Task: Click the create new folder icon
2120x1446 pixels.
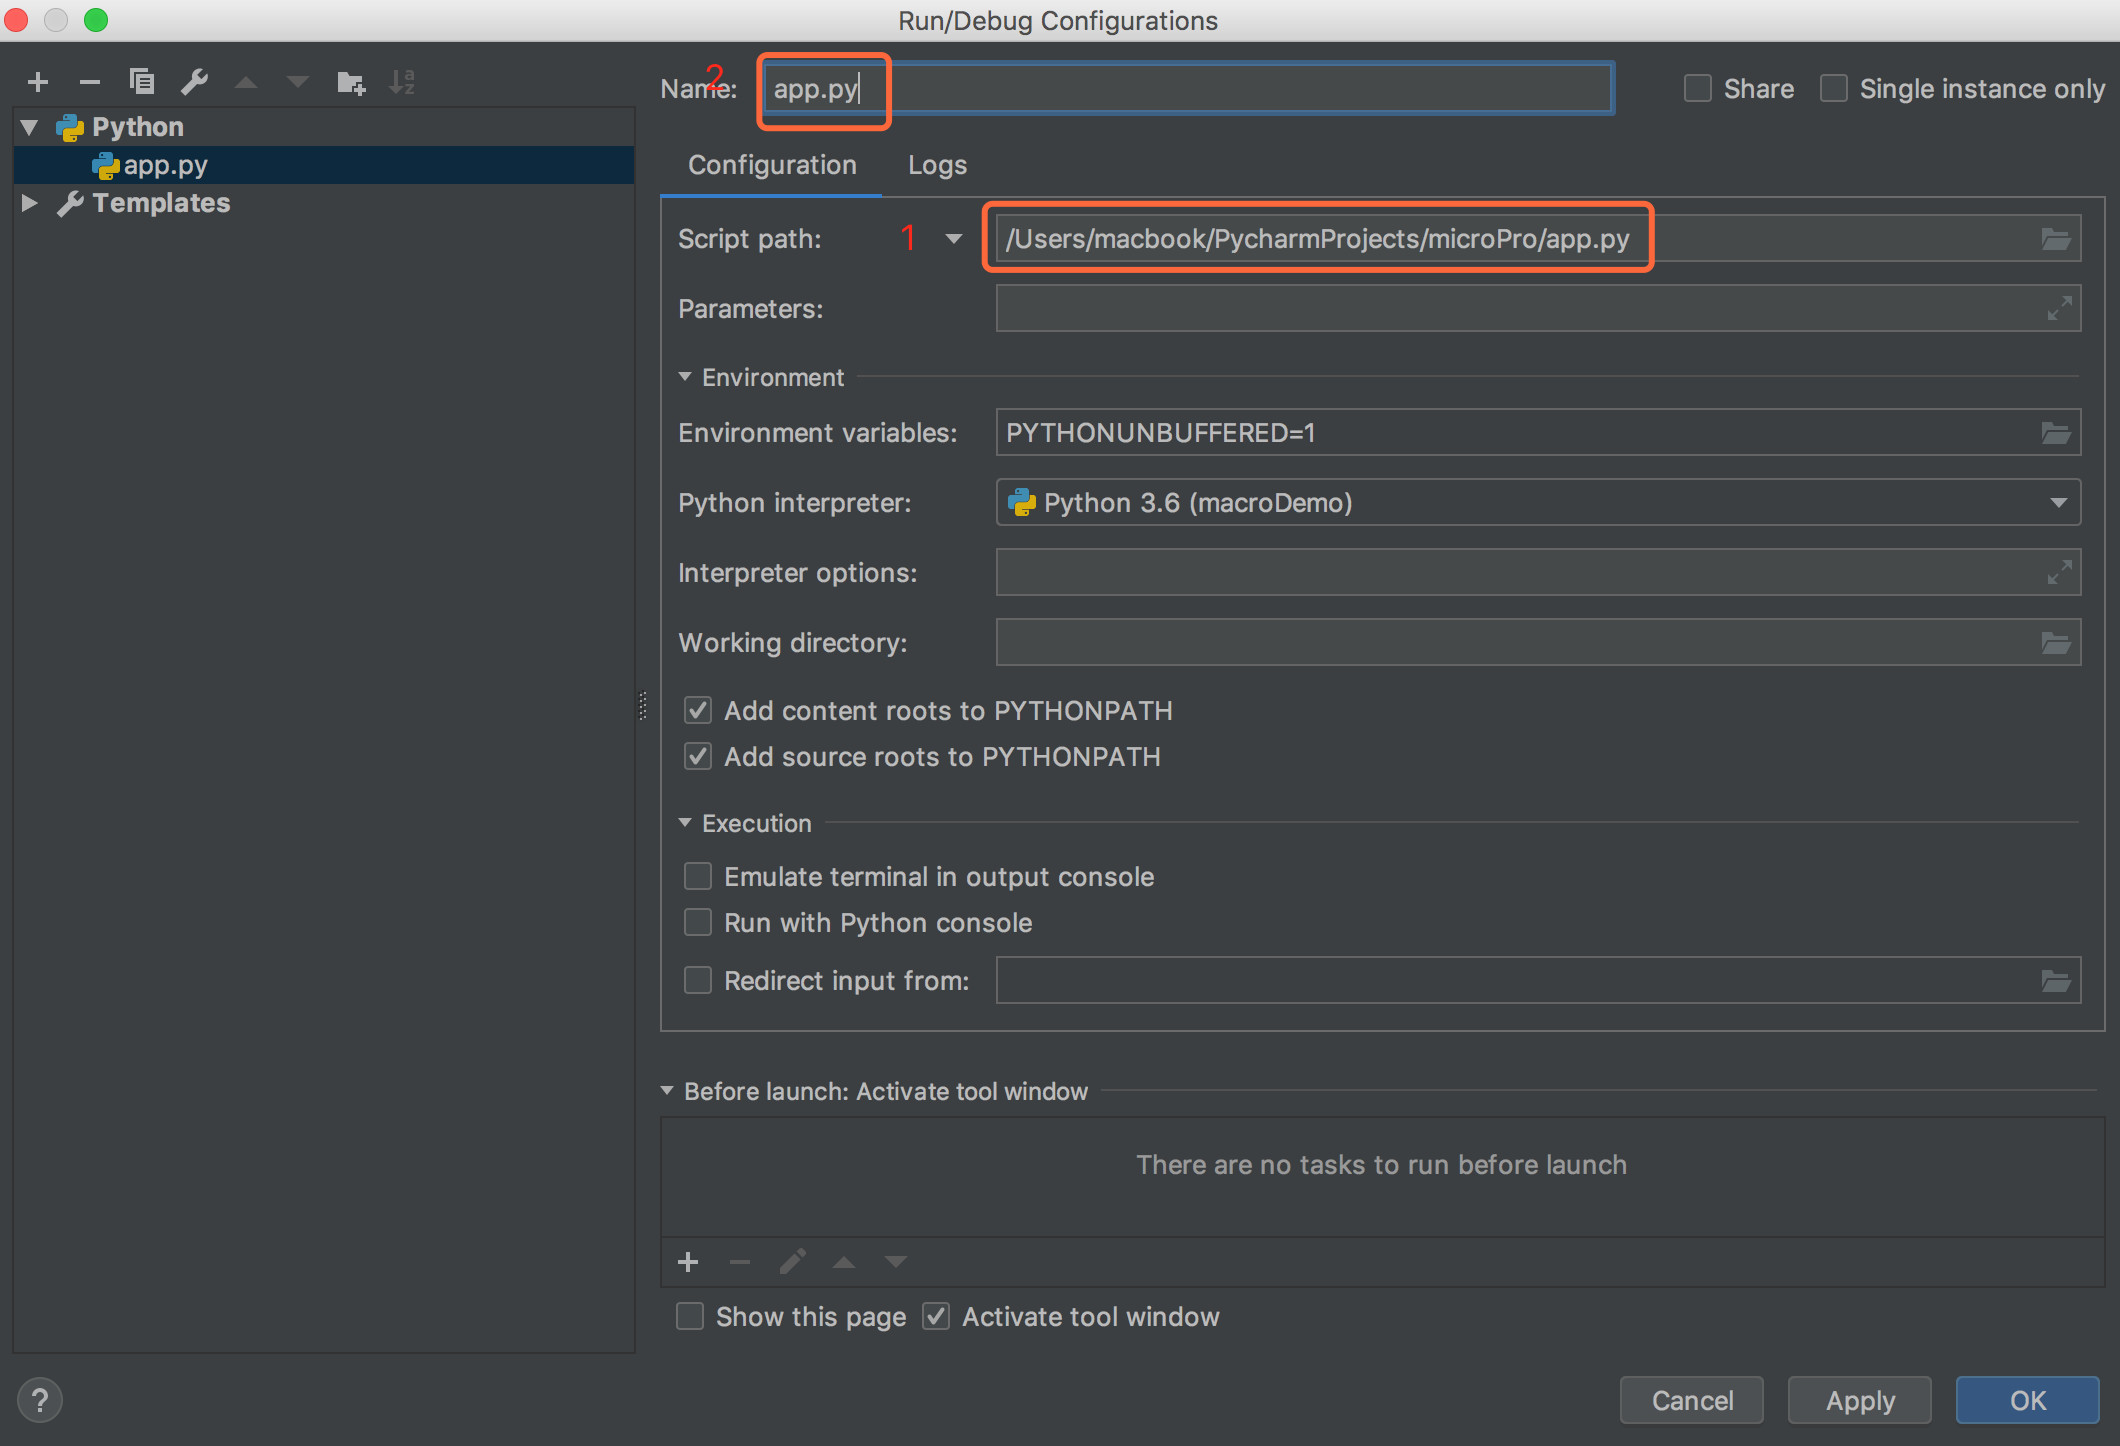Action: tap(350, 82)
